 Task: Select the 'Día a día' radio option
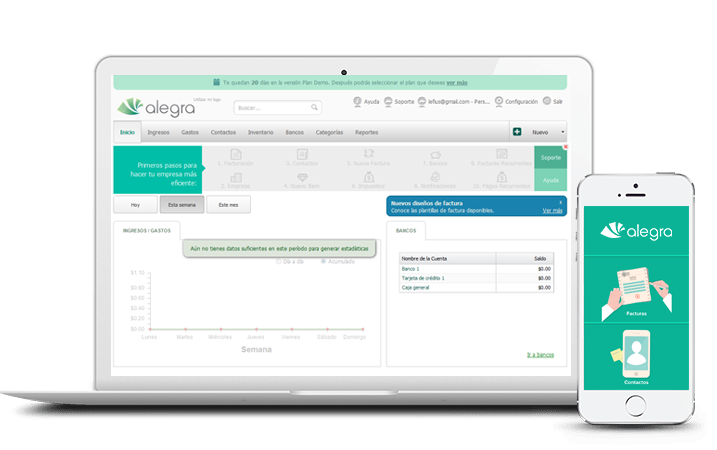click(x=278, y=261)
